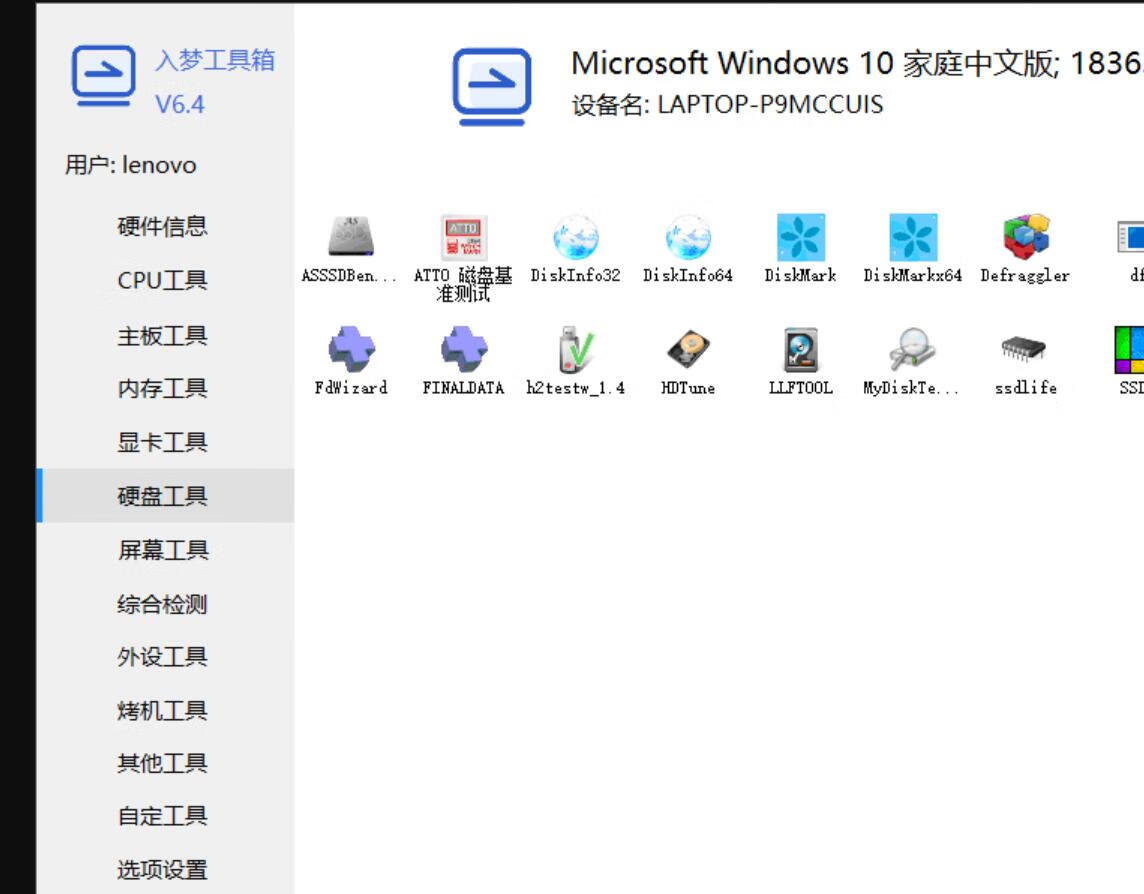Screen dimensions: 1144x894
Task: Open DiskInfo32 tool
Action: pyautogui.click(x=576, y=237)
